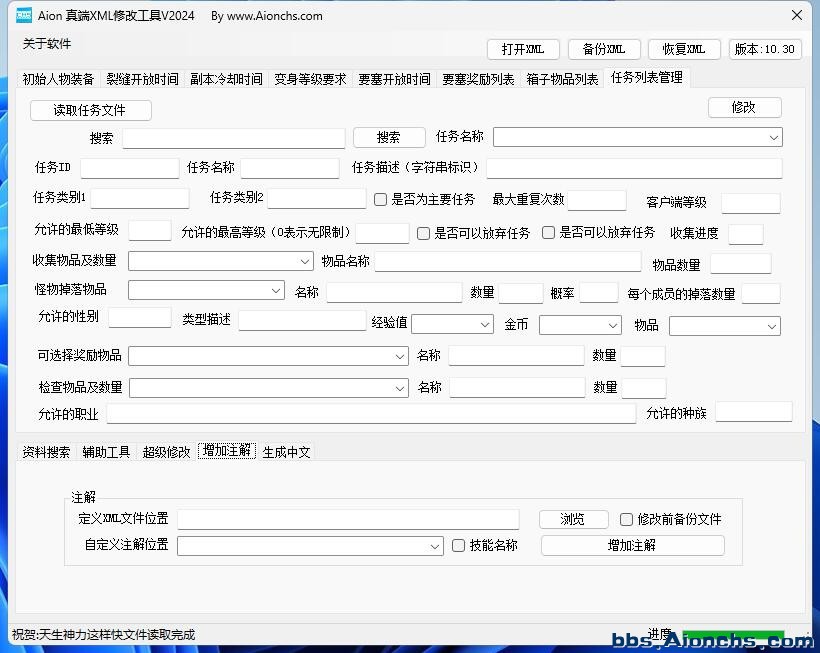The image size is (820, 653).
Task: Open the 关于软件 menu
Action: pos(47,44)
